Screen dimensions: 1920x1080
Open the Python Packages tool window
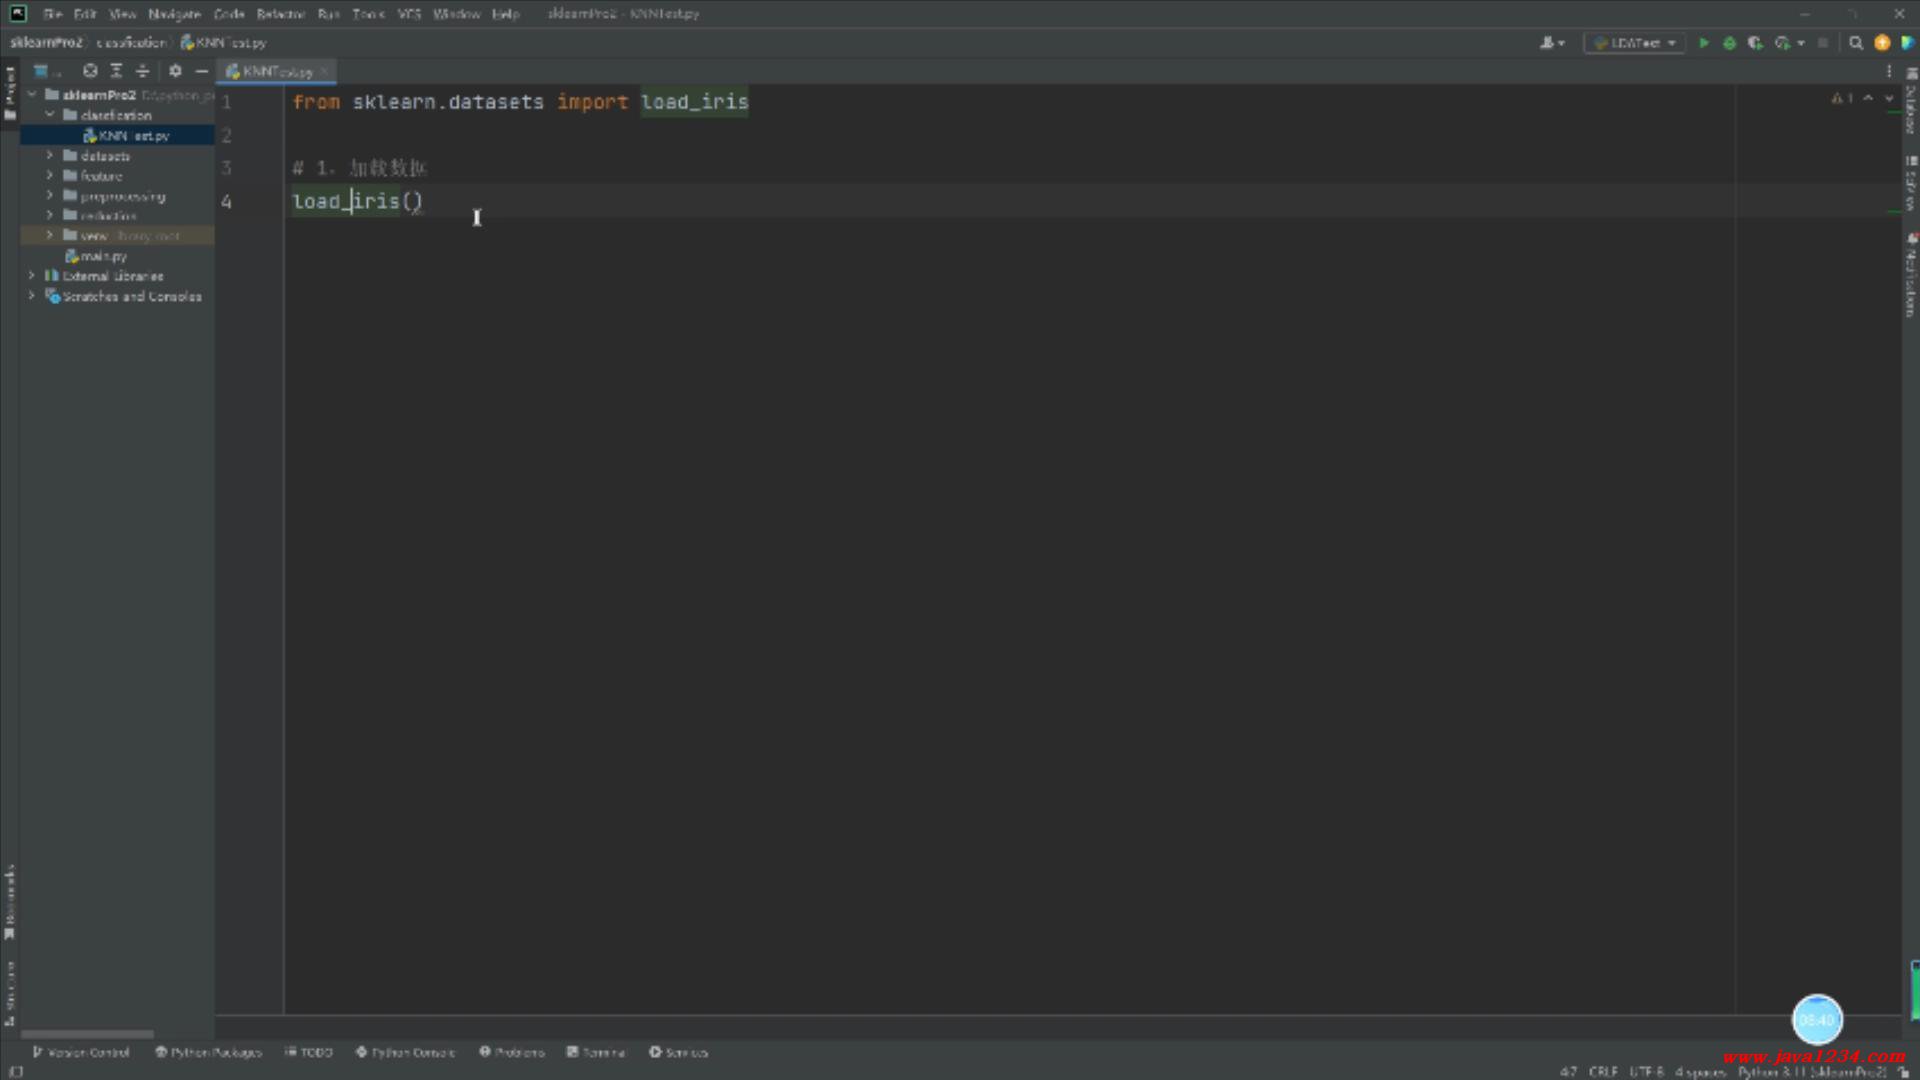[208, 1052]
